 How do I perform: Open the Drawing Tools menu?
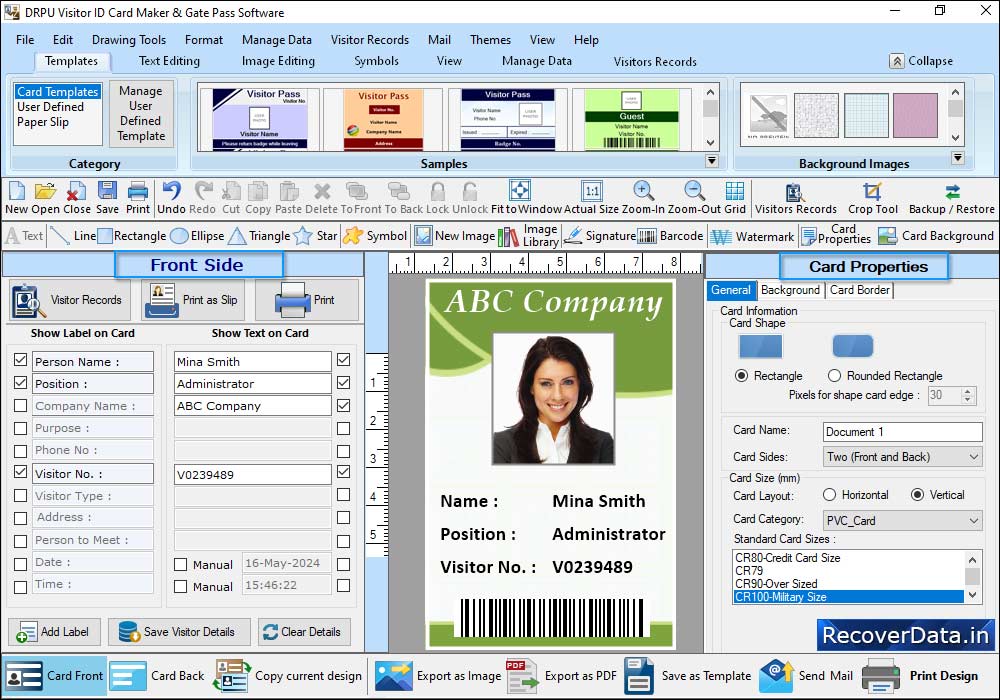click(129, 40)
